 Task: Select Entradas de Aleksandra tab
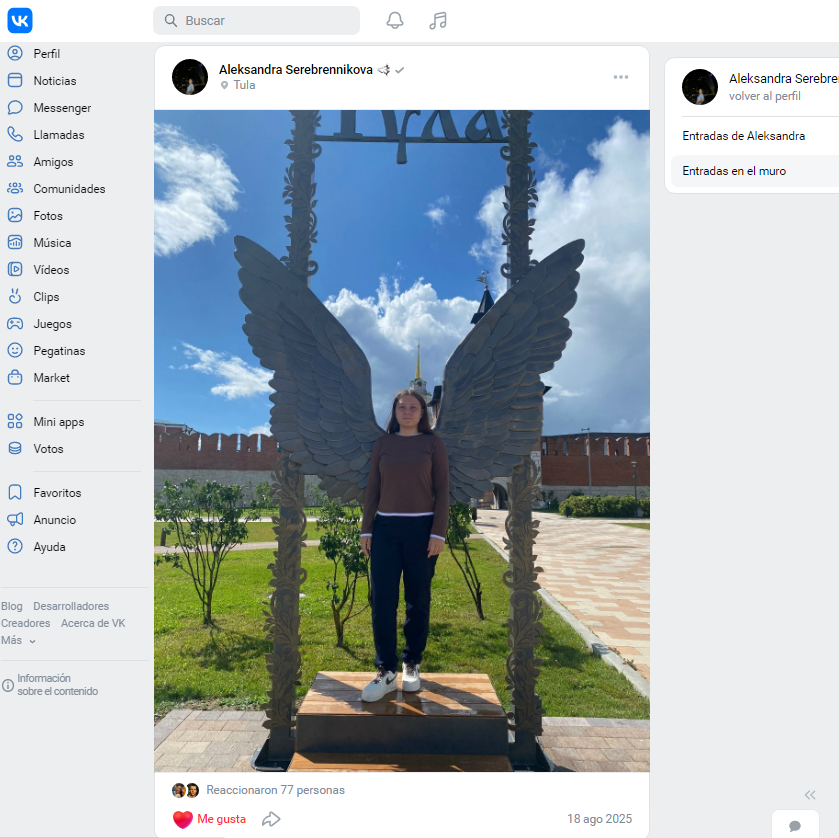pos(743,136)
